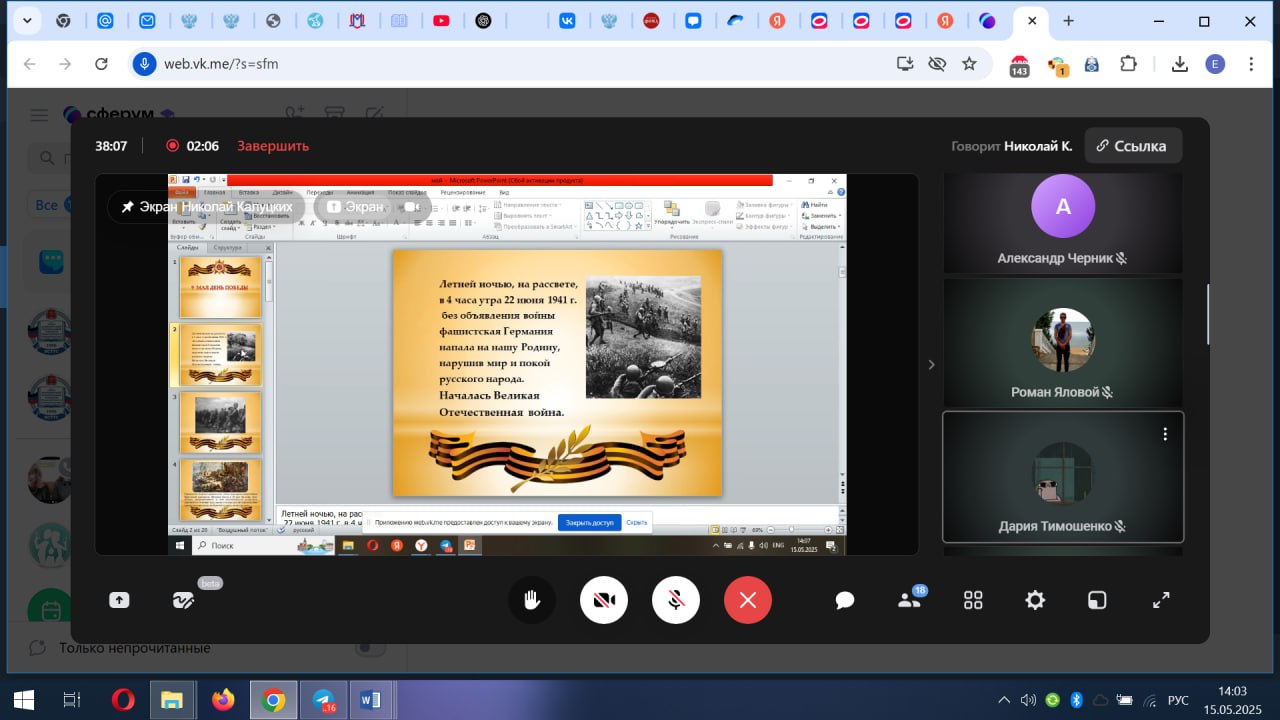Copy the call link via Ссылка

[1132, 146]
